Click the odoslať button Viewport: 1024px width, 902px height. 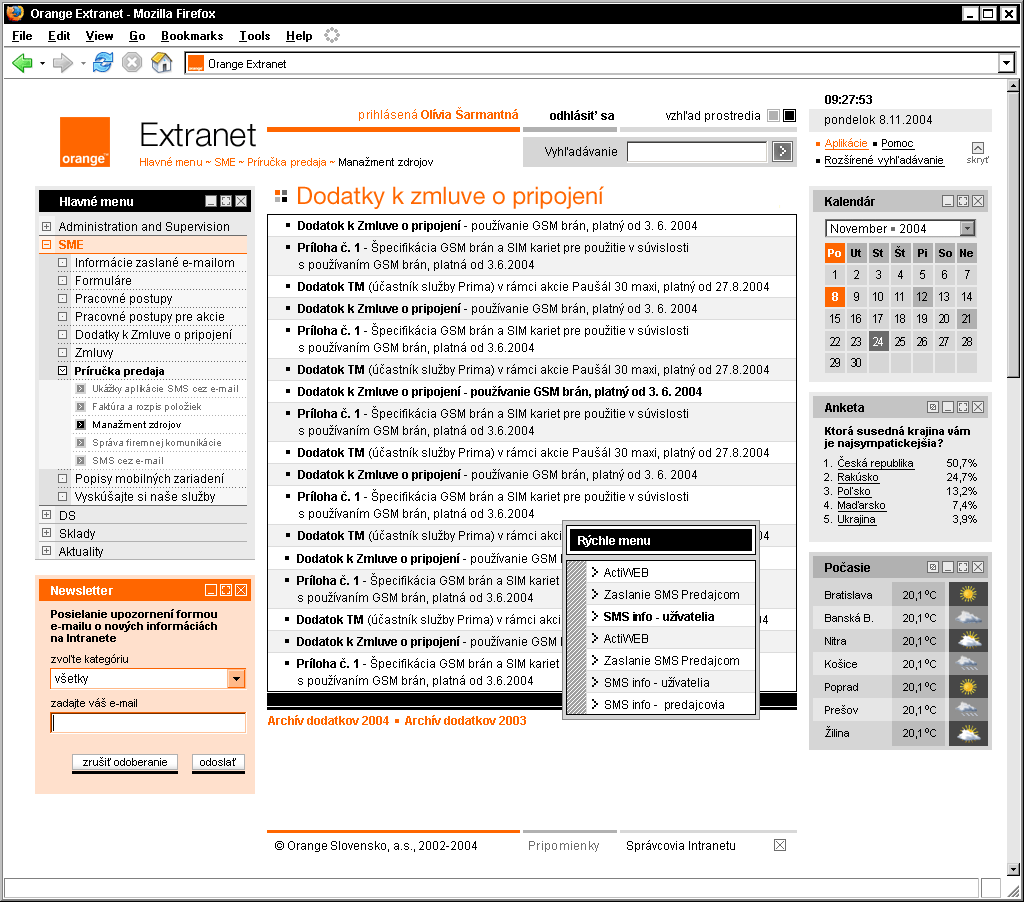(x=218, y=762)
